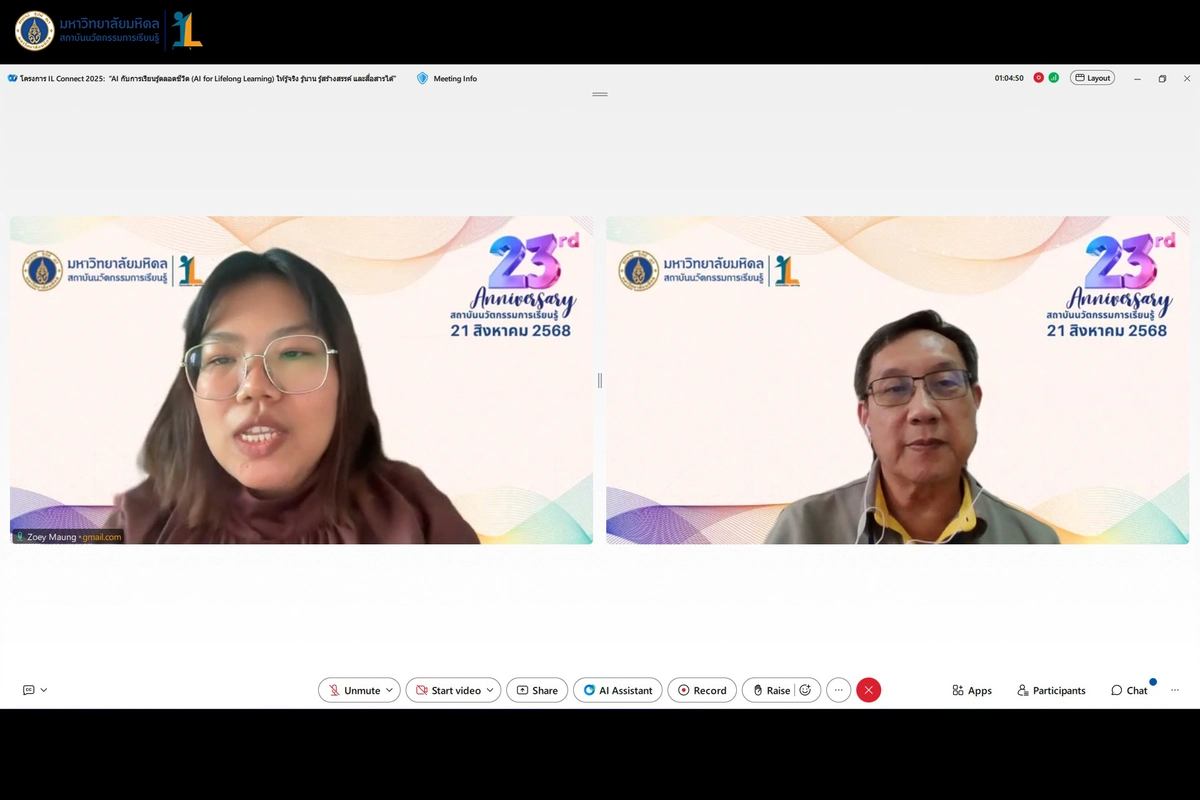Leave the meeting with the red X button

[x=868, y=690]
